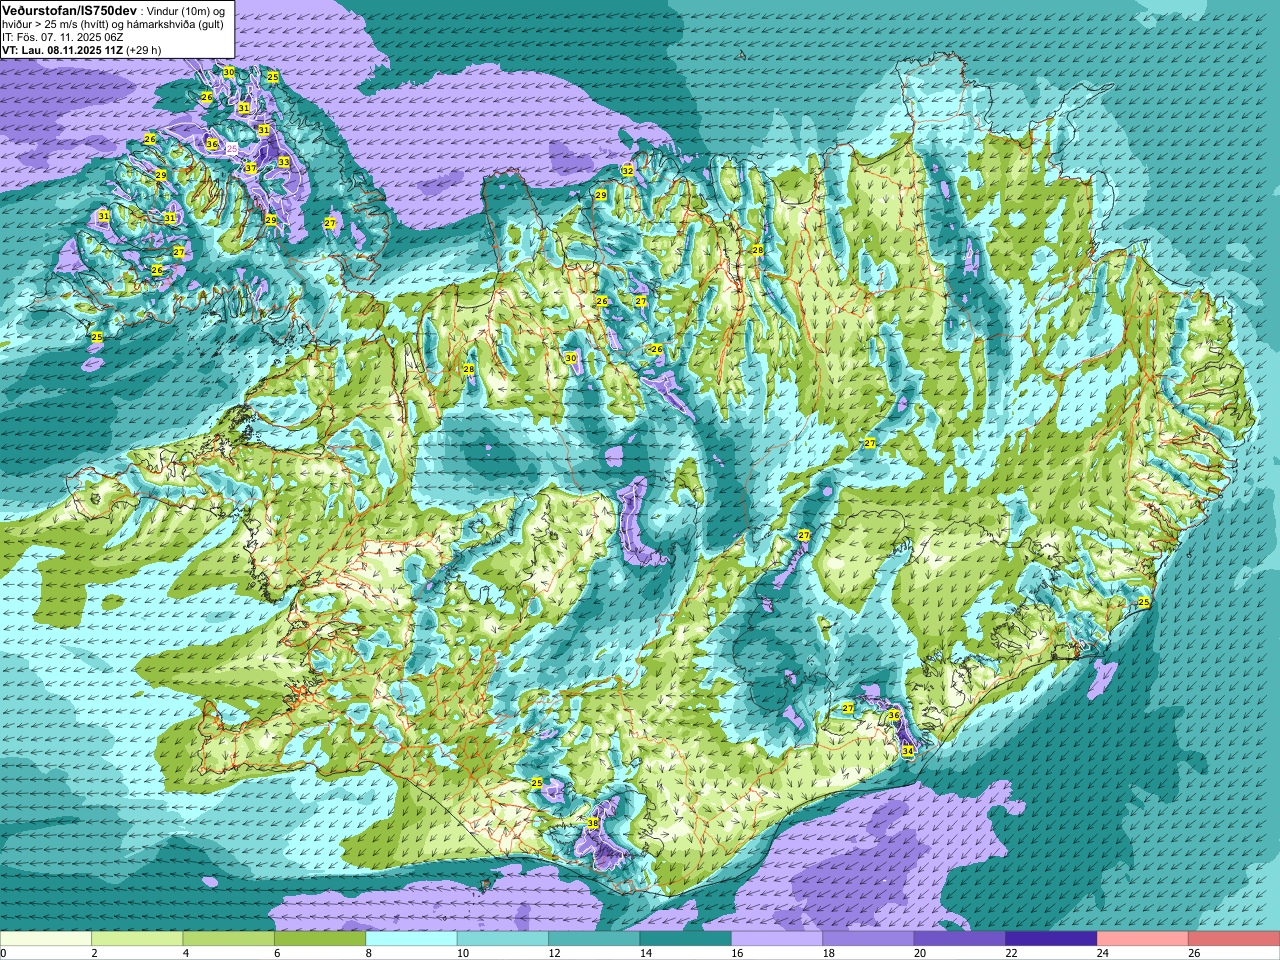The image size is (1280, 960).
Task: Select the 0–2 pale yellow legend swatch
Action: pyautogui.click(x=46, y=939)
